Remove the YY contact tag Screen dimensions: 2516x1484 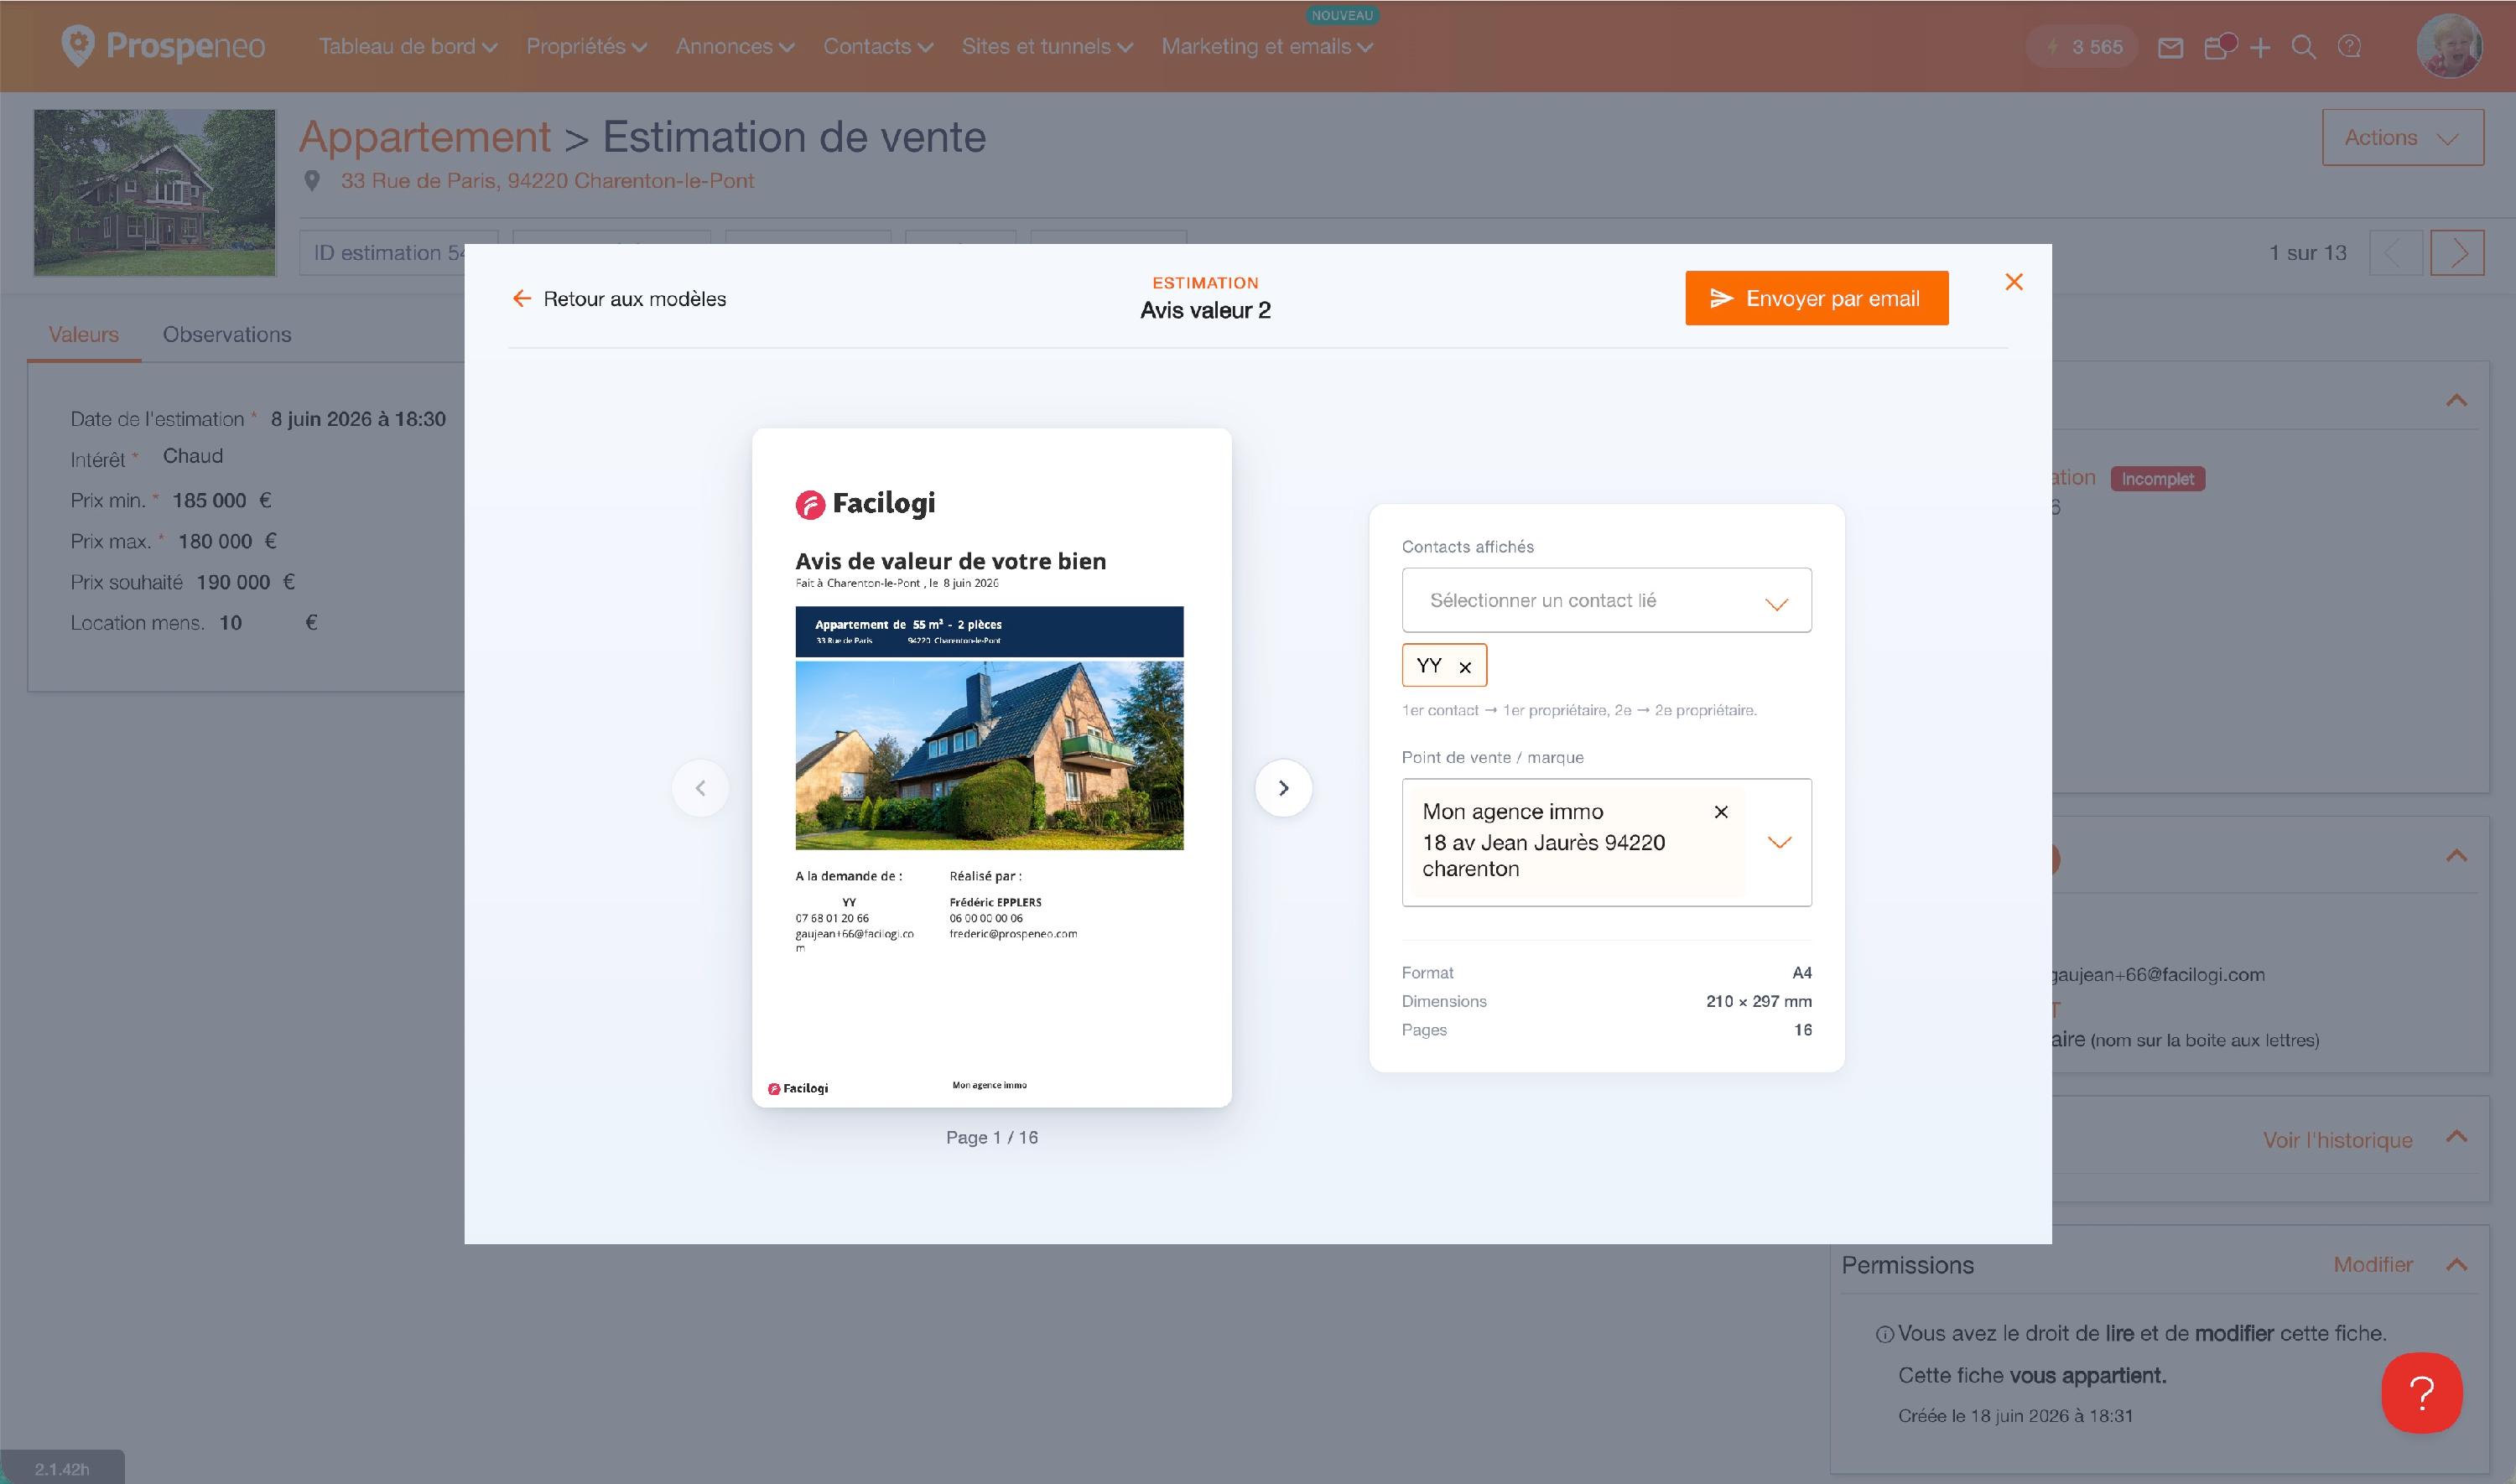coord(1465,667)
